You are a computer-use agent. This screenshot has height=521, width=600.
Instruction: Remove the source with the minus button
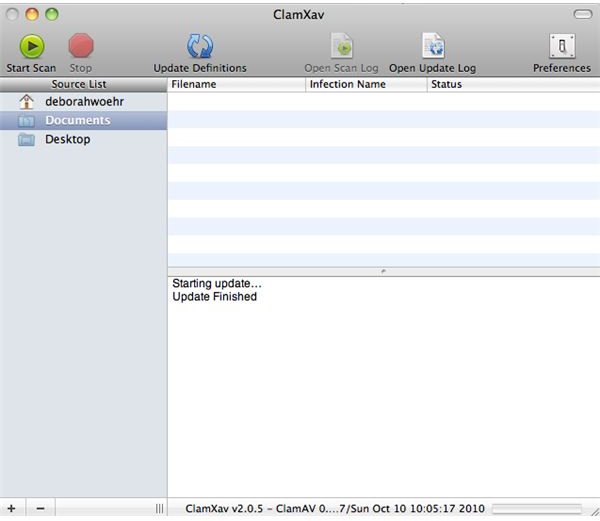40,508
